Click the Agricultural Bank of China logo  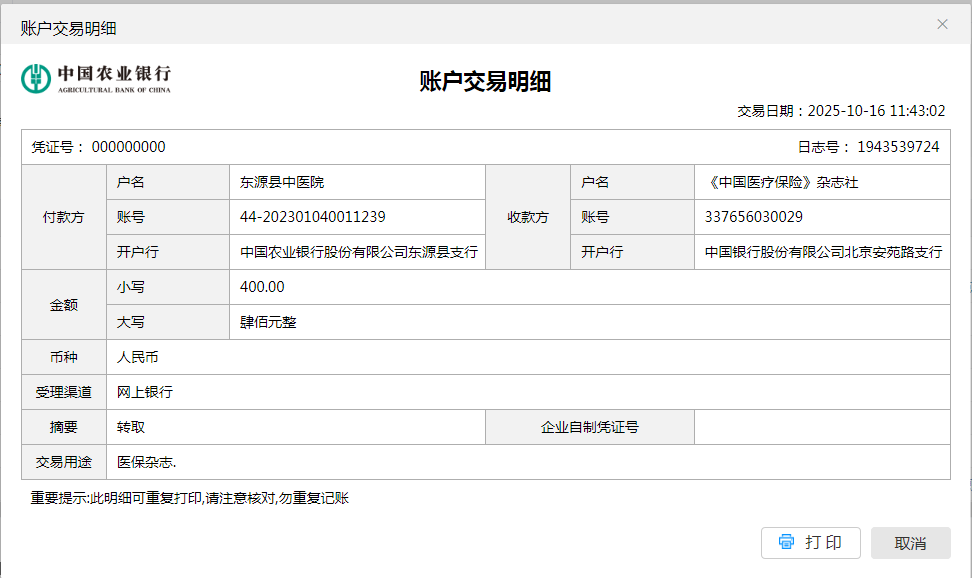click(x=96, y=78)
